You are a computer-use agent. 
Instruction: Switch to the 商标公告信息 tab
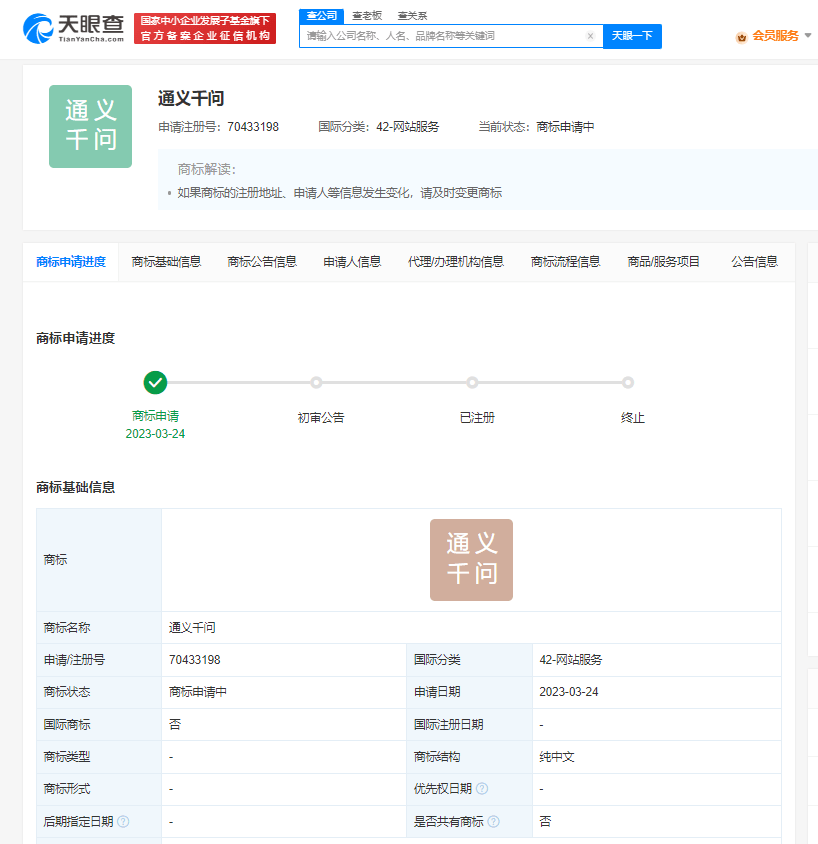pos(262,262)
